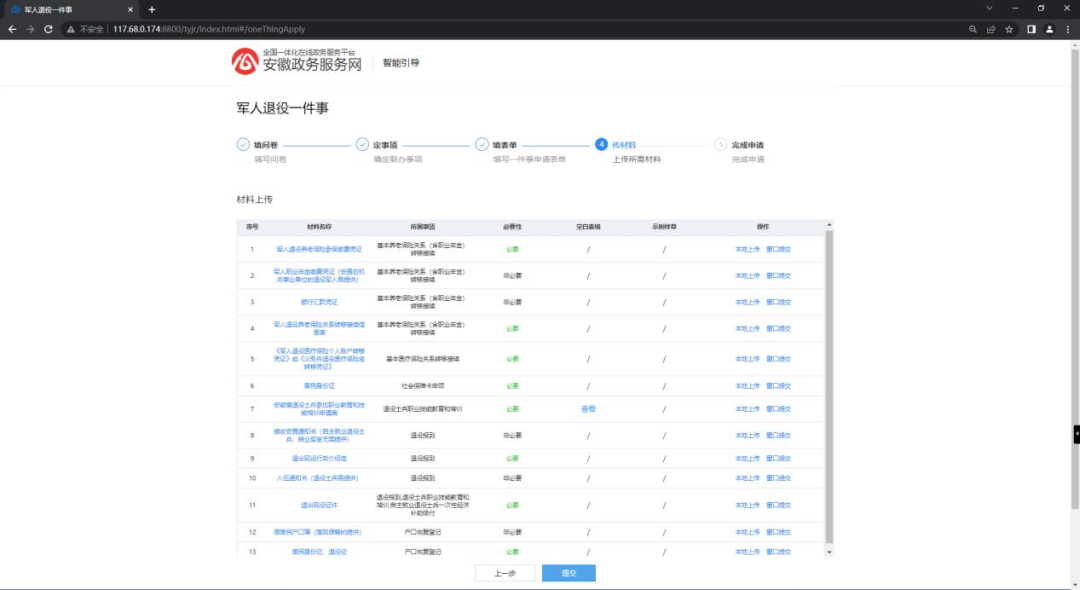Click 本地上传 in row 9
Image resolution: width=1080 pixels, height=590 pixels.
pos(747,458)
